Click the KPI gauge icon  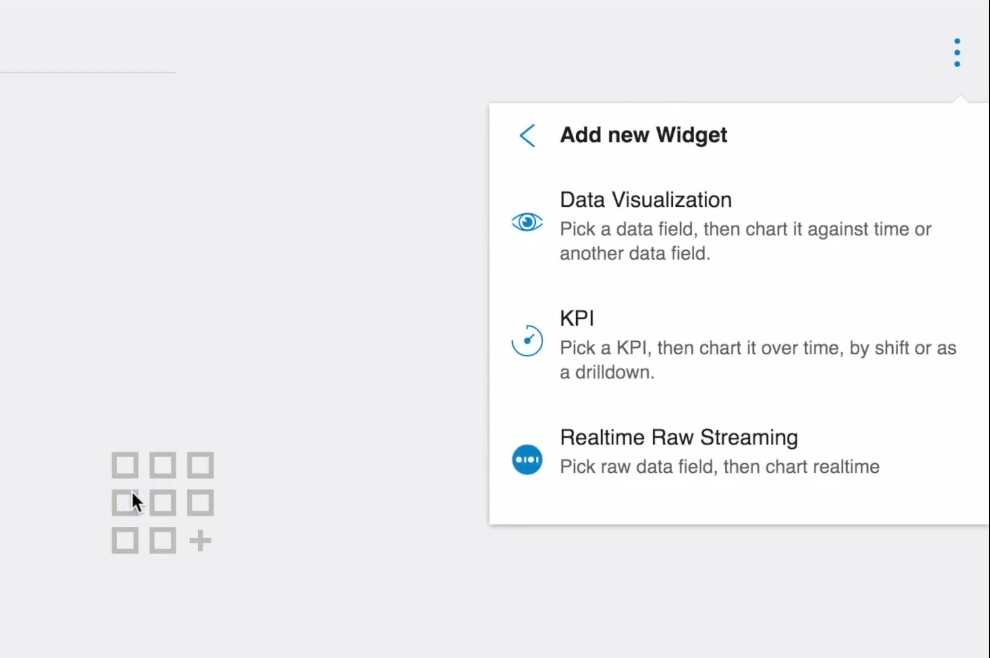(x=527, y=340)
